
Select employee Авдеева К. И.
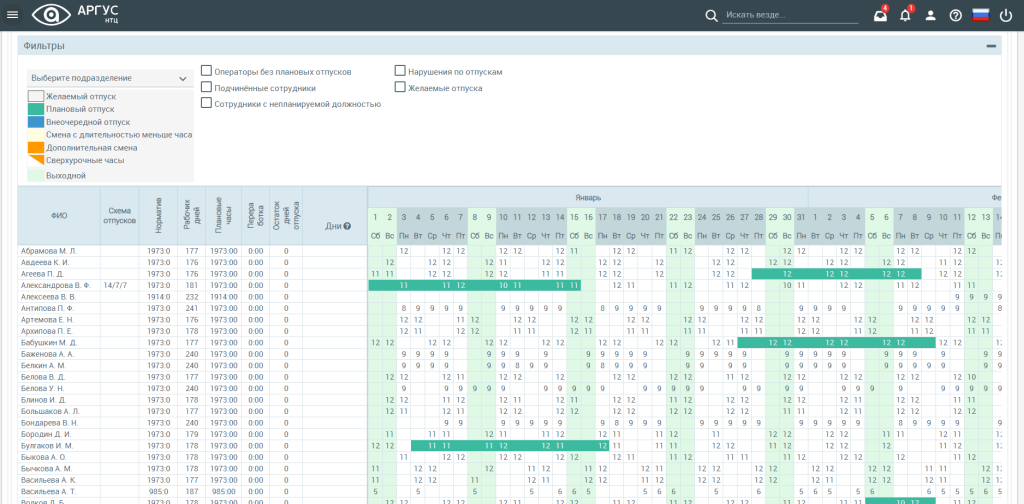[48, 262]
